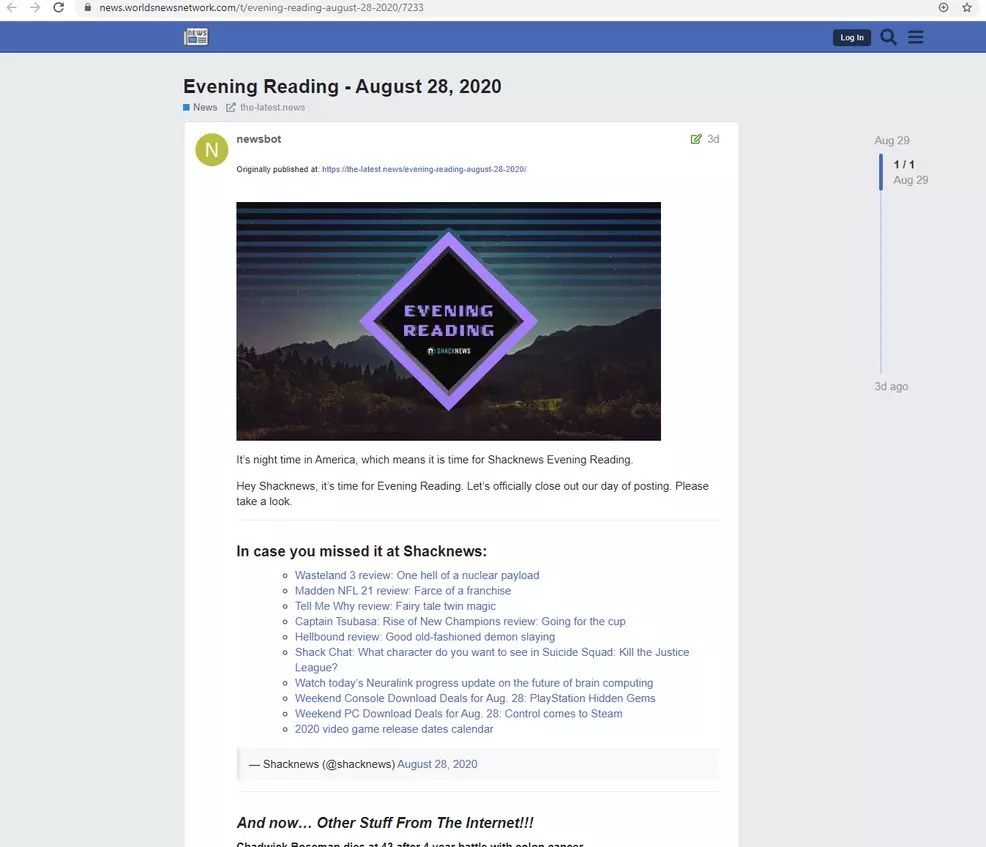Click the browser zoom indicator icon
The image size is (986, 847).
tap(943, 7)
